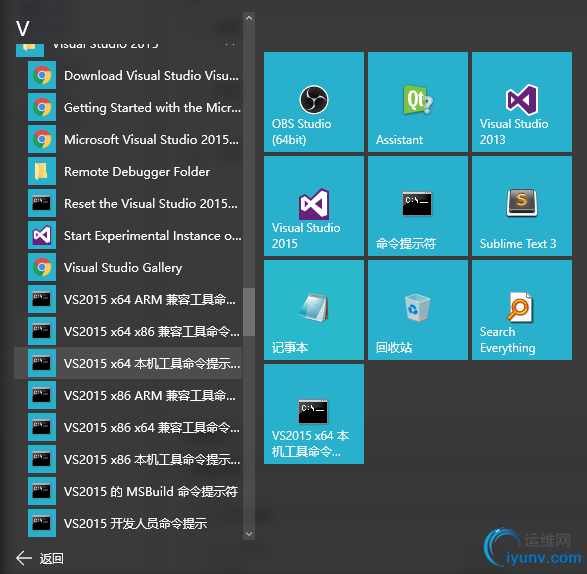
Task: Click Visual Studio icon for Start Experimental Instance
Action: [42, 236]
